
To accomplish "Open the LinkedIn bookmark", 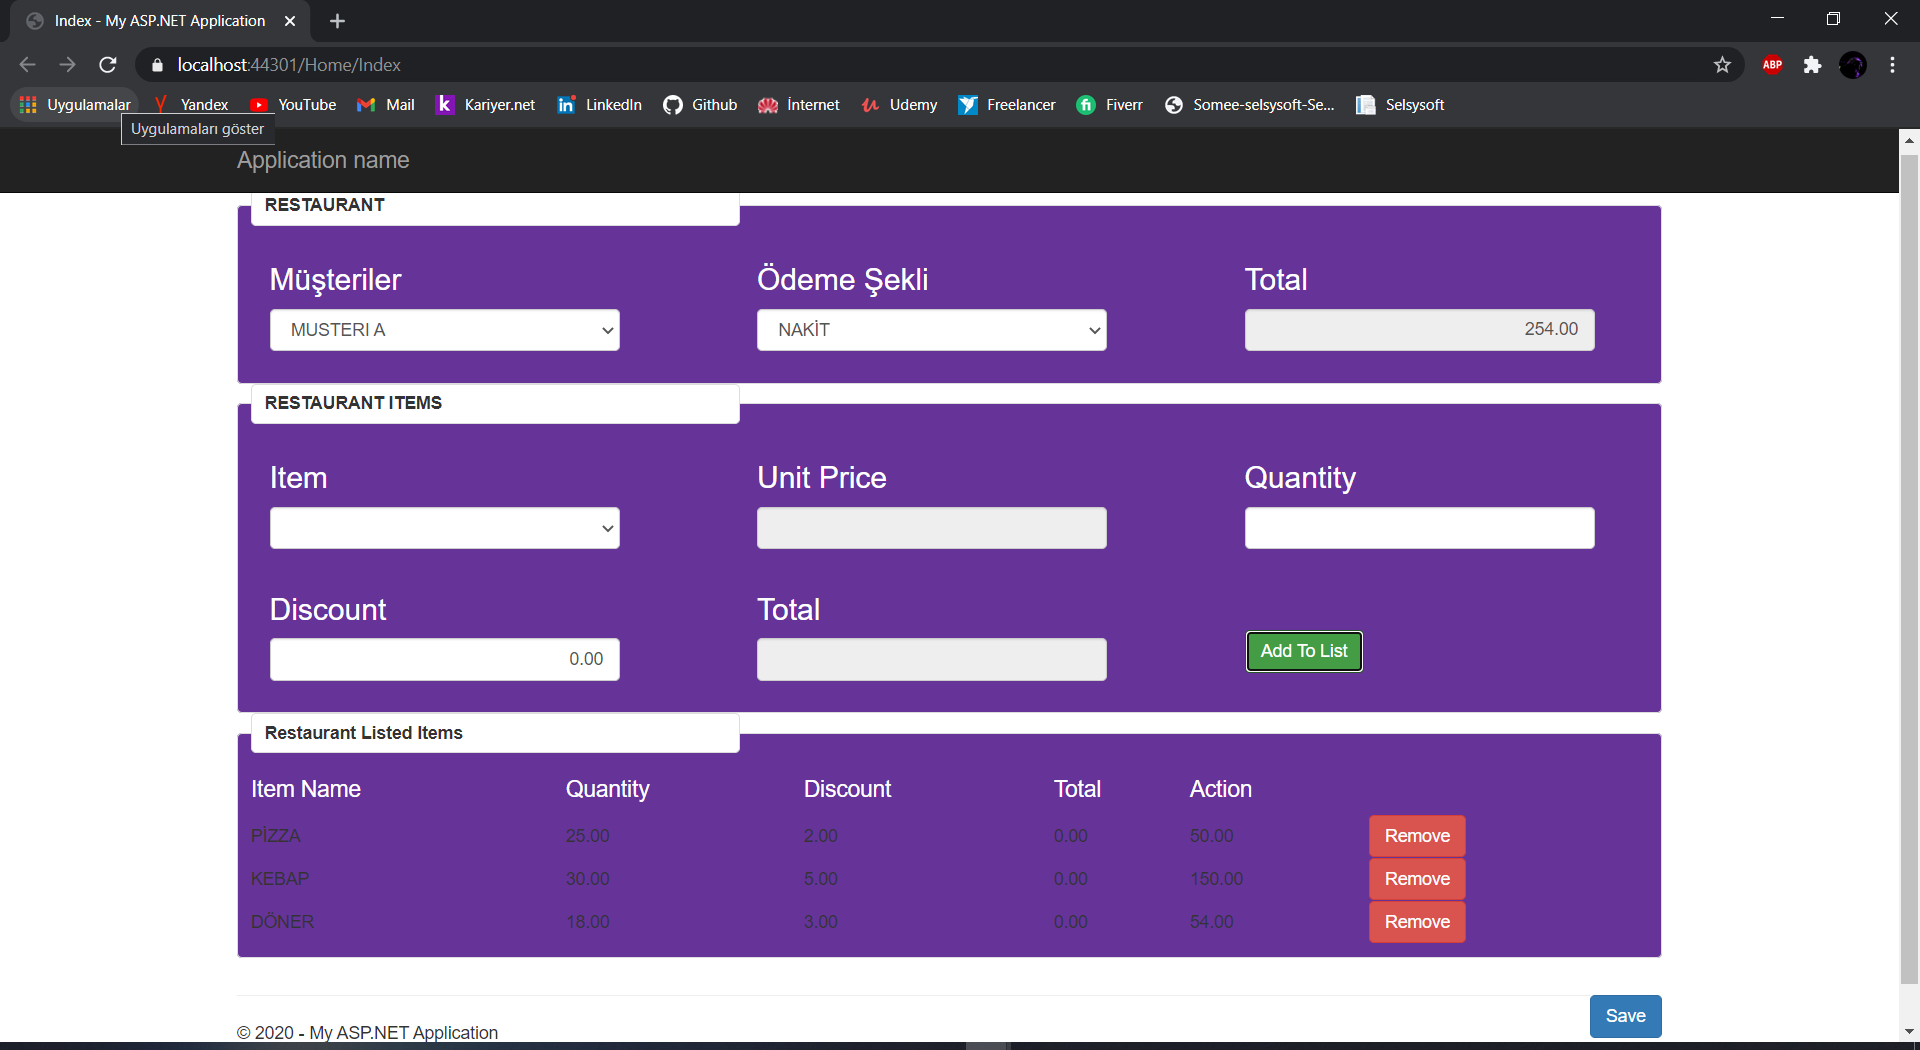I will (598, 104).
